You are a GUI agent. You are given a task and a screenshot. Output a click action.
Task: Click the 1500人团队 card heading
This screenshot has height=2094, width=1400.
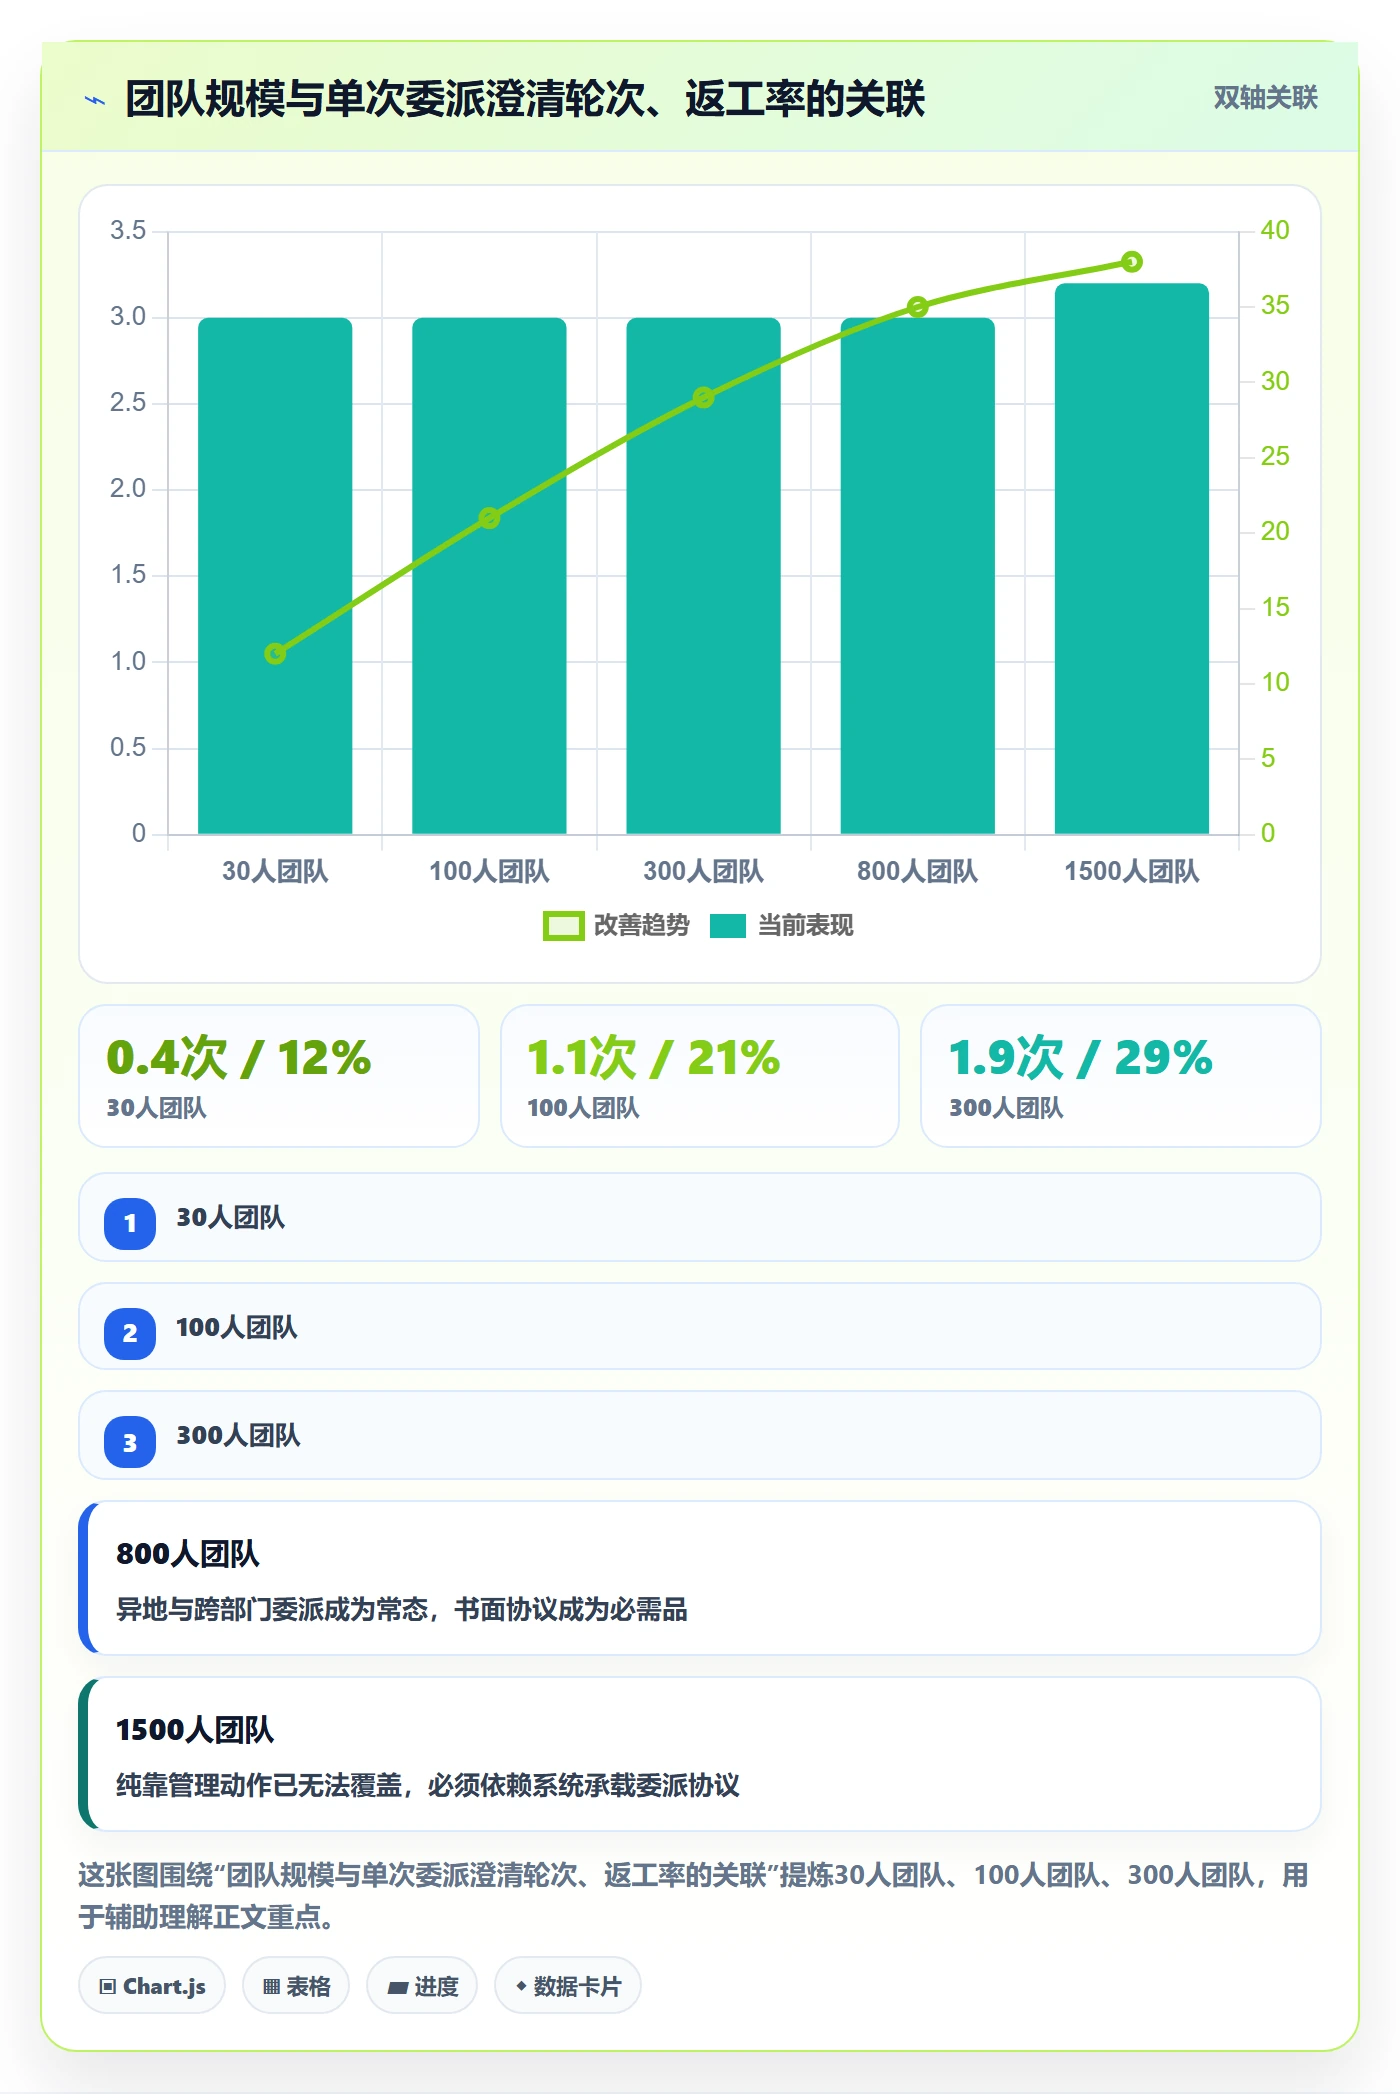tap(195, 1730)
